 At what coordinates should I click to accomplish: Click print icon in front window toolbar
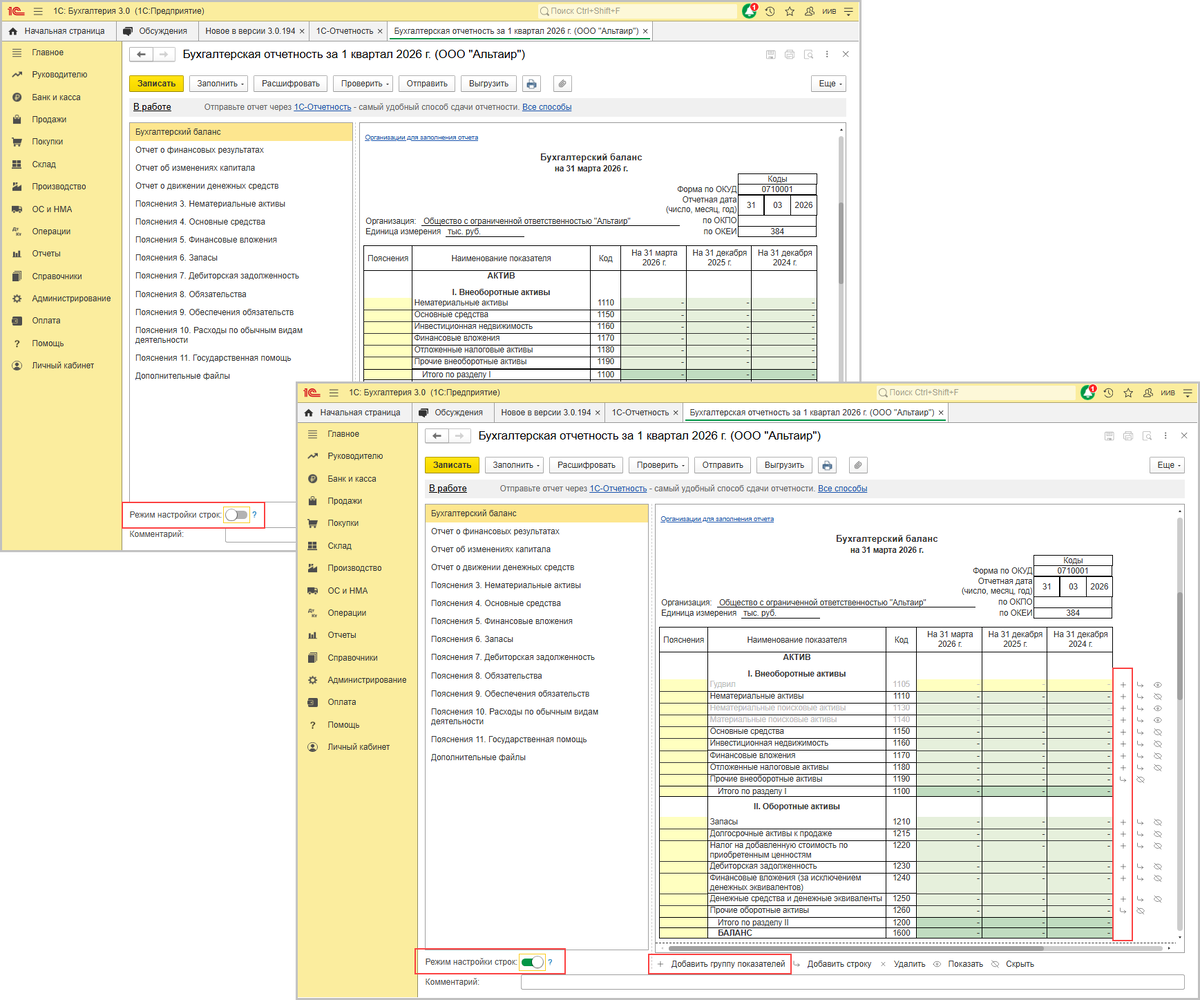click(x=827, y=465)
